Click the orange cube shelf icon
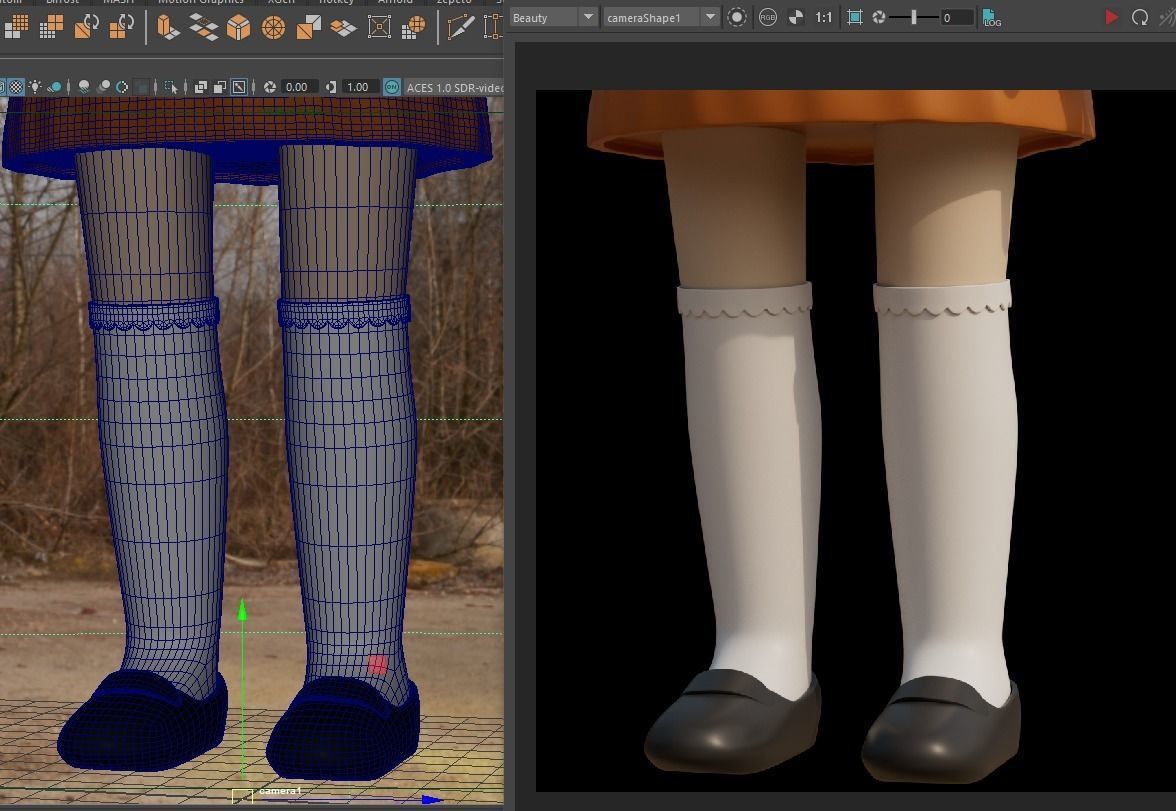The image size is (1176, 811). tap(238, 28)
